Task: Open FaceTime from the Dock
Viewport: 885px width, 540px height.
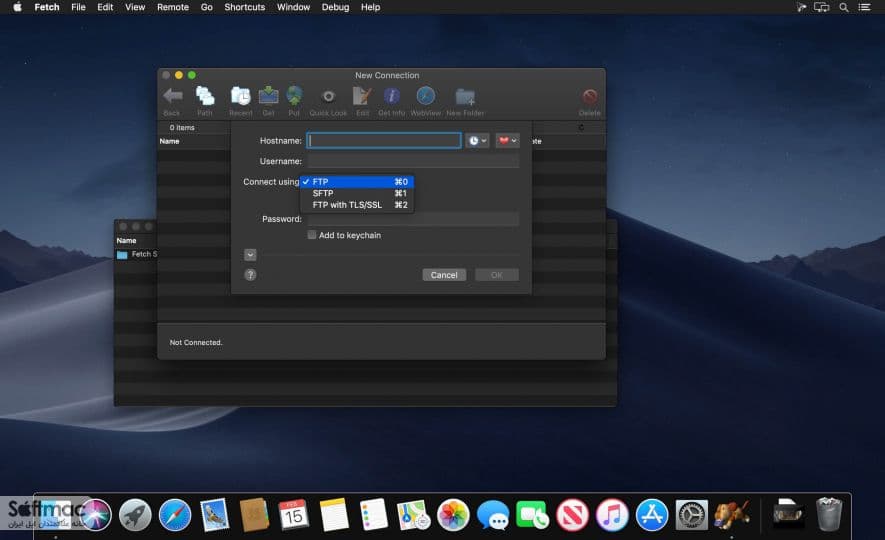Action: pos(532,515)
